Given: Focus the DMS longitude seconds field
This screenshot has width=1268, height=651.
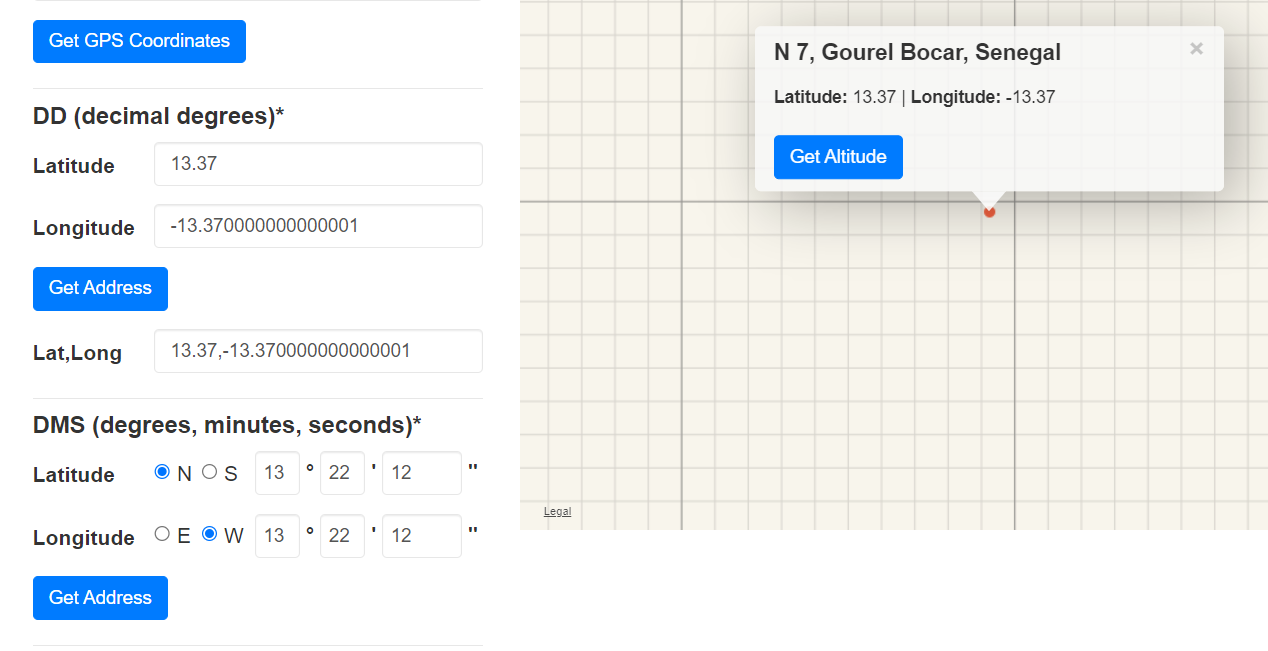Looking at the screenshot, I should tap(421, 536).
